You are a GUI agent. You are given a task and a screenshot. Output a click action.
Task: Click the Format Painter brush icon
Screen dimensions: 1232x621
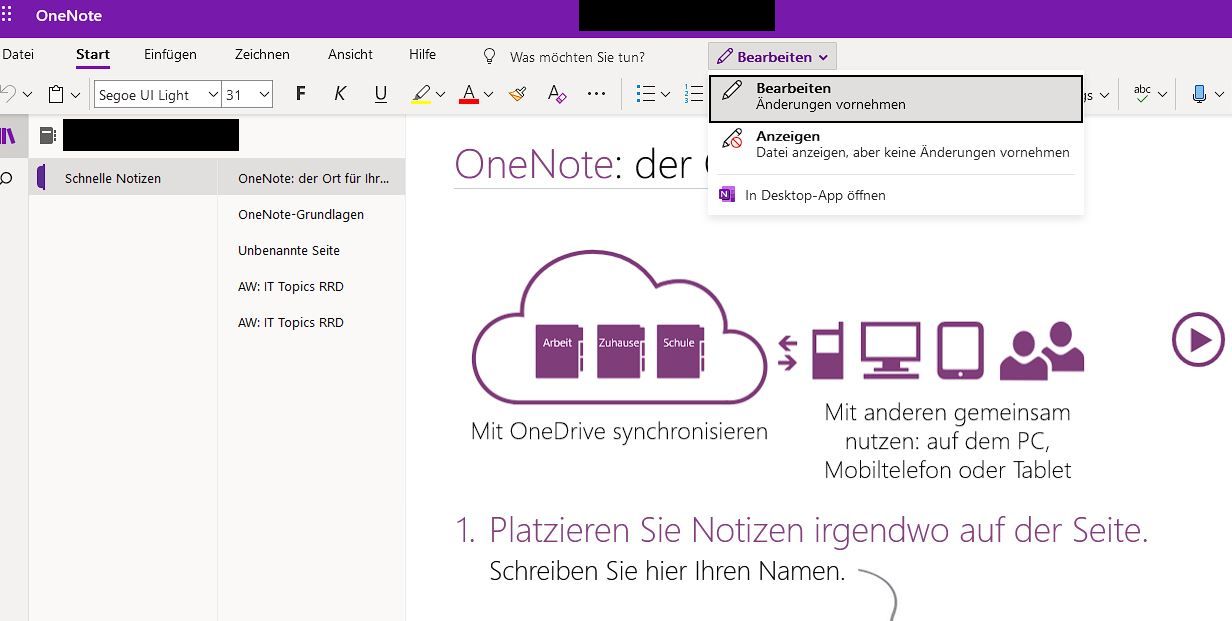517,94
